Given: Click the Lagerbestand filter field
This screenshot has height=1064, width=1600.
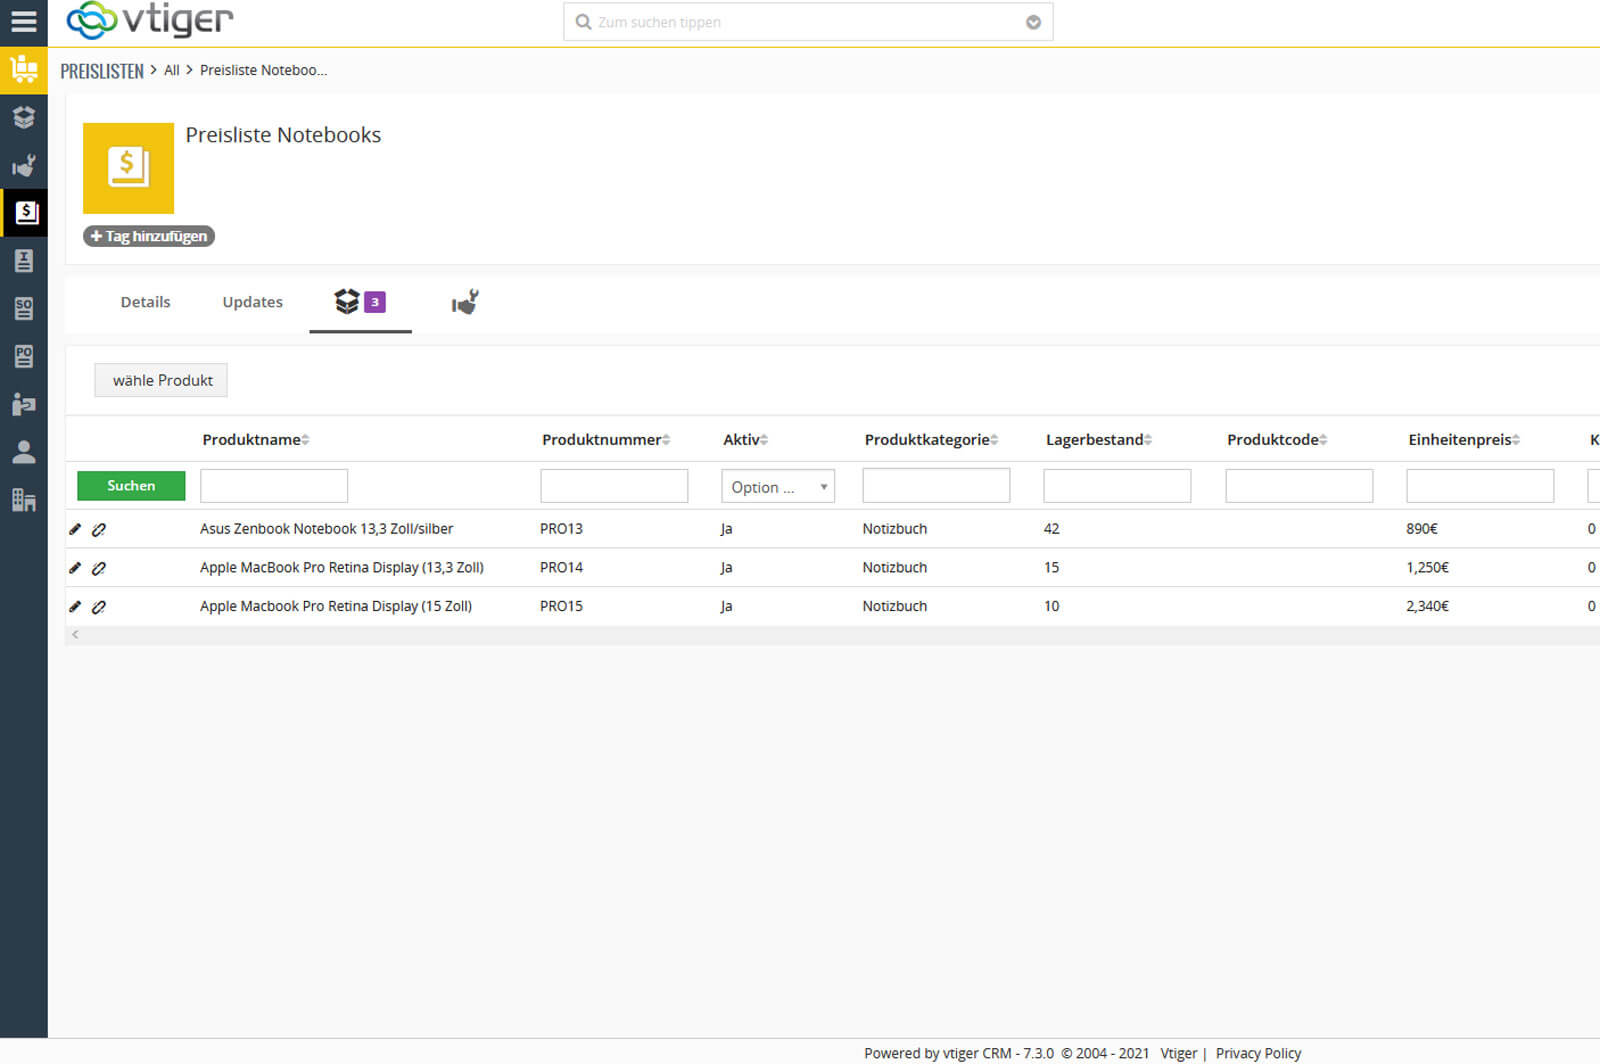Looking at the screenshot, I should 1117,486.
